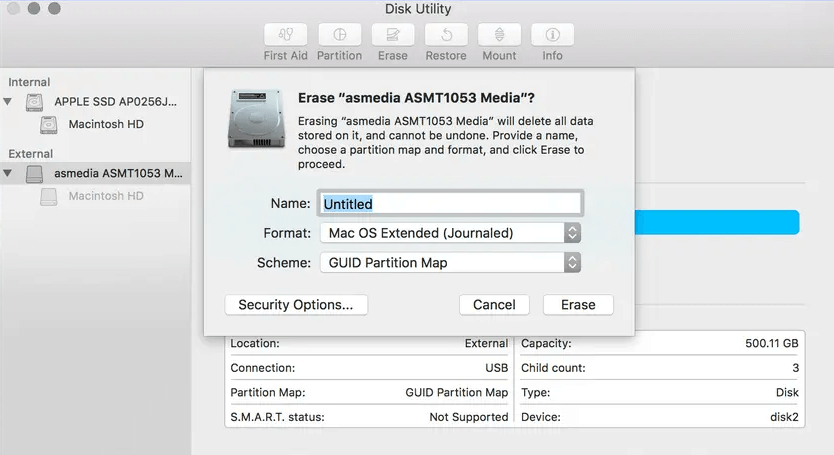Open the Format dropdown menu
Viewport: 834px width, 455px height.
click(450, 233)
